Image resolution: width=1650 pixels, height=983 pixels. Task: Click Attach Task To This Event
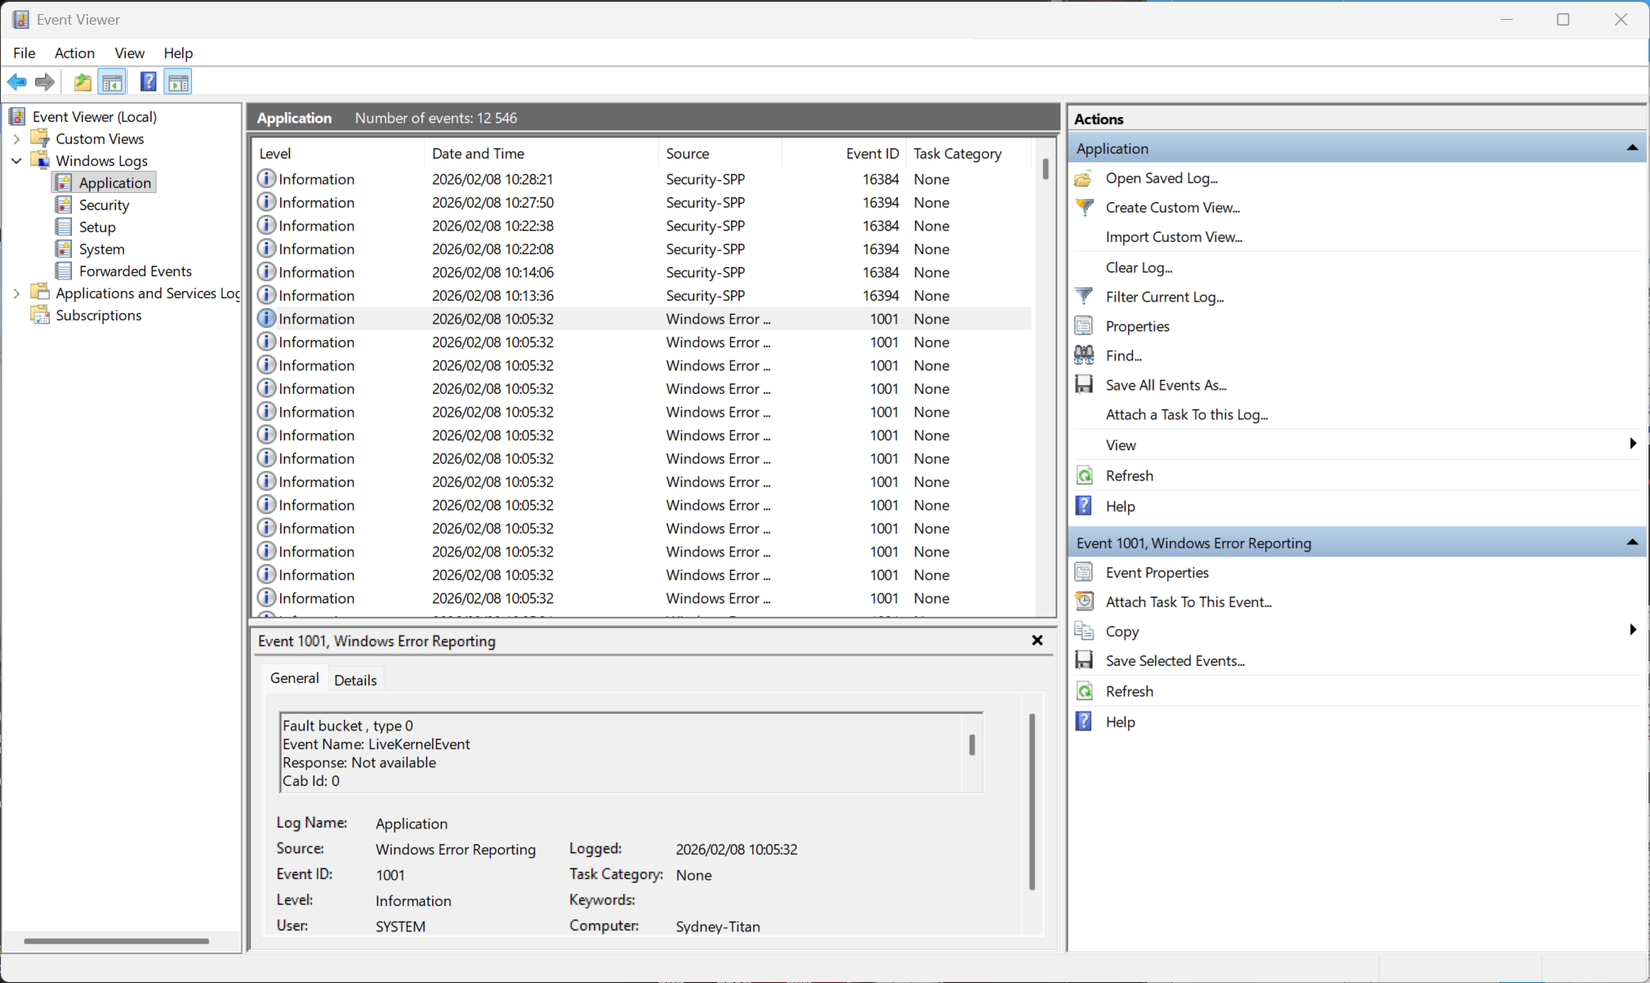[1189, 601]
